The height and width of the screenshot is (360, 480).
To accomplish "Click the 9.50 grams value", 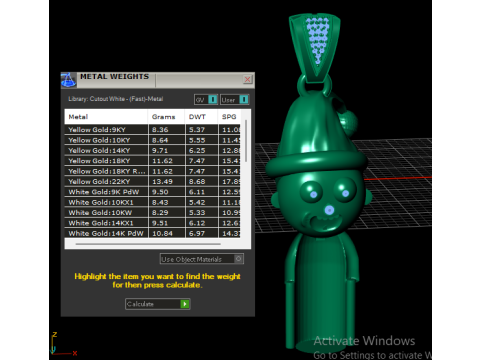I will (x=160, y=192).
